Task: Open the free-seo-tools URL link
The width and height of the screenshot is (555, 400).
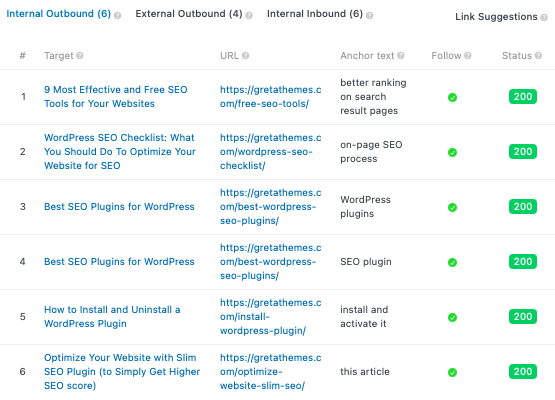Action: click(x=270, y=97)
